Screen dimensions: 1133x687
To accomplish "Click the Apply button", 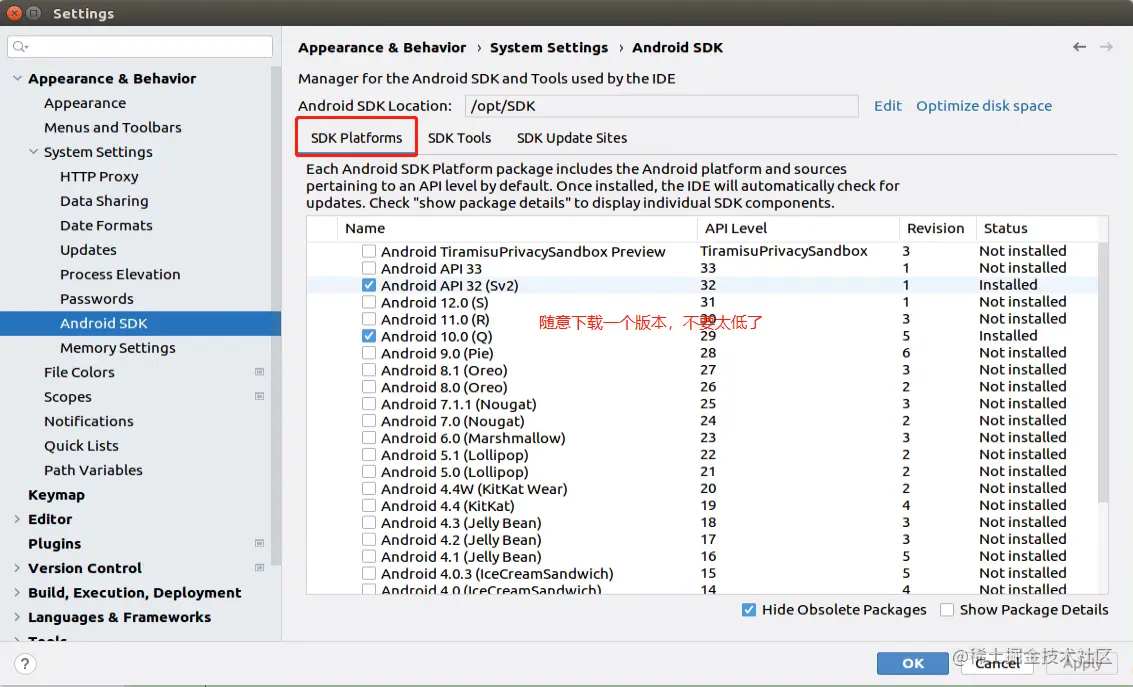I will click(x=1082, y=663).
